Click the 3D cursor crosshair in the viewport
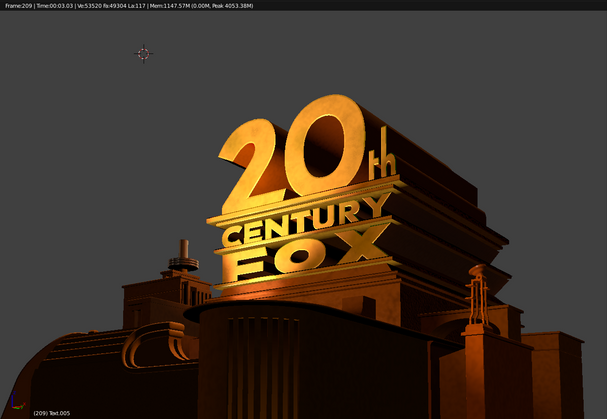 click(x=144, y=54)
